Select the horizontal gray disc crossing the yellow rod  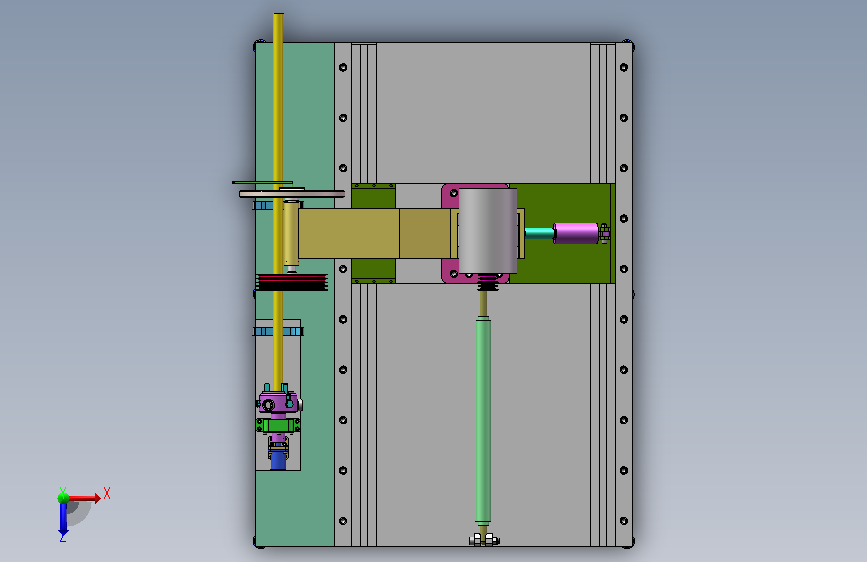(x=292, y=194)
